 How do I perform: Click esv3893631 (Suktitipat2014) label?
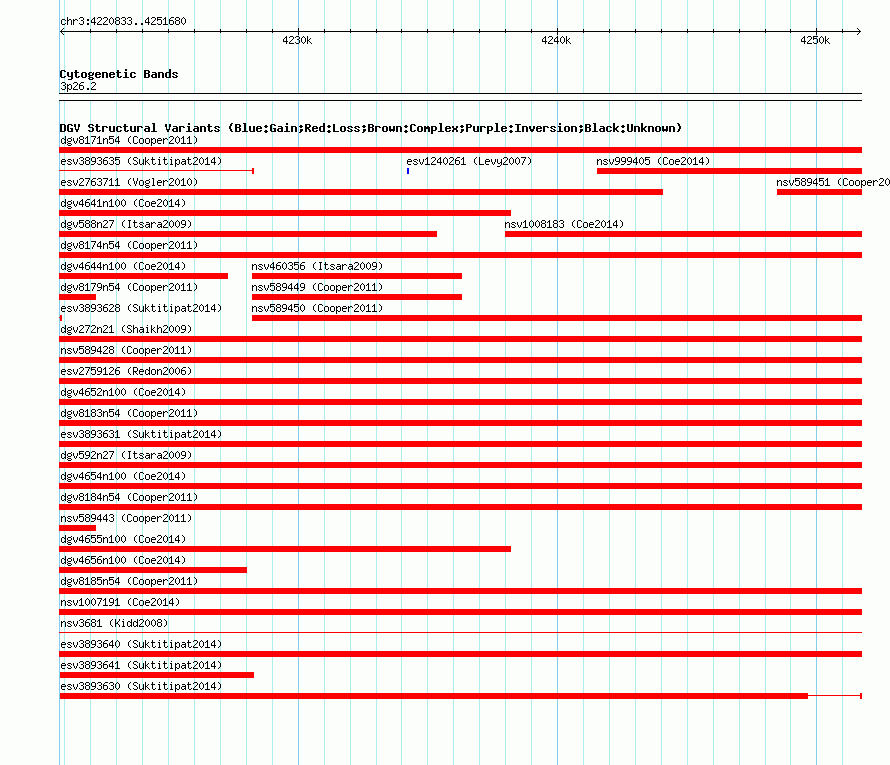coord(141,434)
